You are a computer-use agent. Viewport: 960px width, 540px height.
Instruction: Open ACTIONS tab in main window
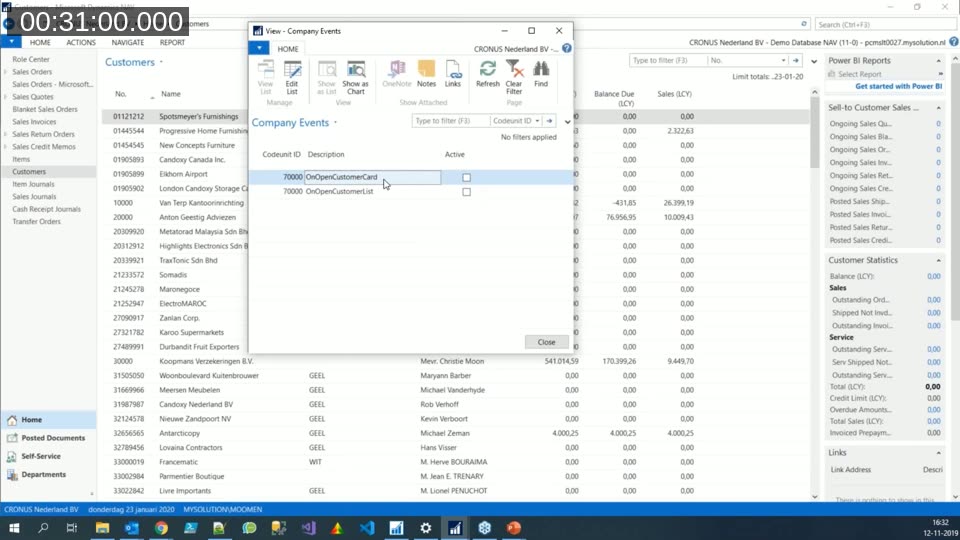tap(81, 42)
